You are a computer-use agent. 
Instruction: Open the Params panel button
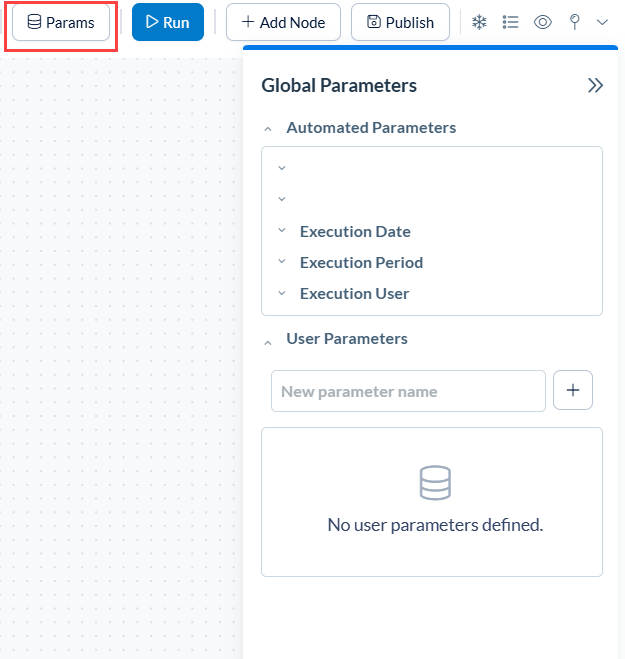pyautogui.click(x=61, y=22)
